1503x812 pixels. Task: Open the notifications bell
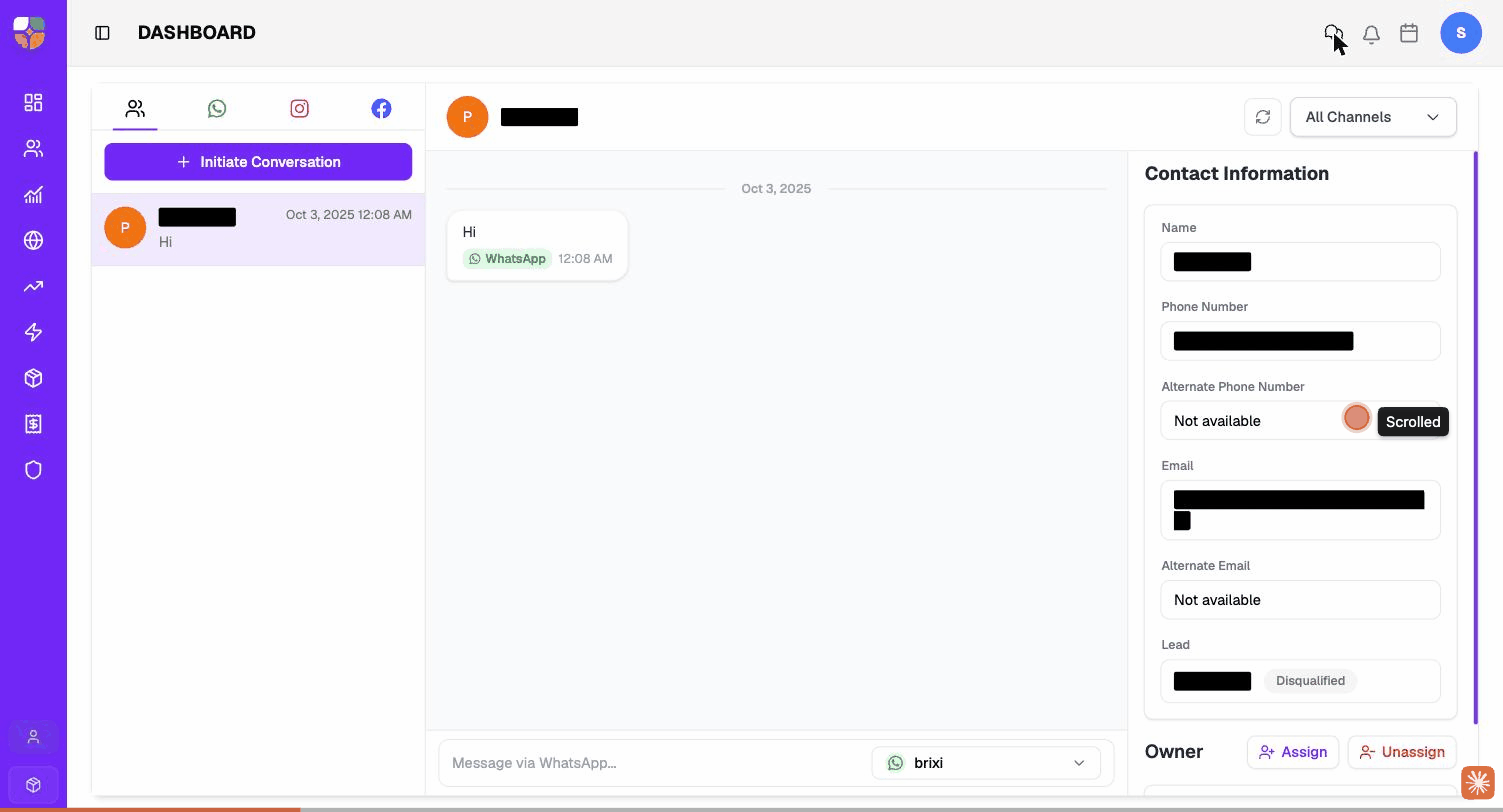click(1371, 33)
